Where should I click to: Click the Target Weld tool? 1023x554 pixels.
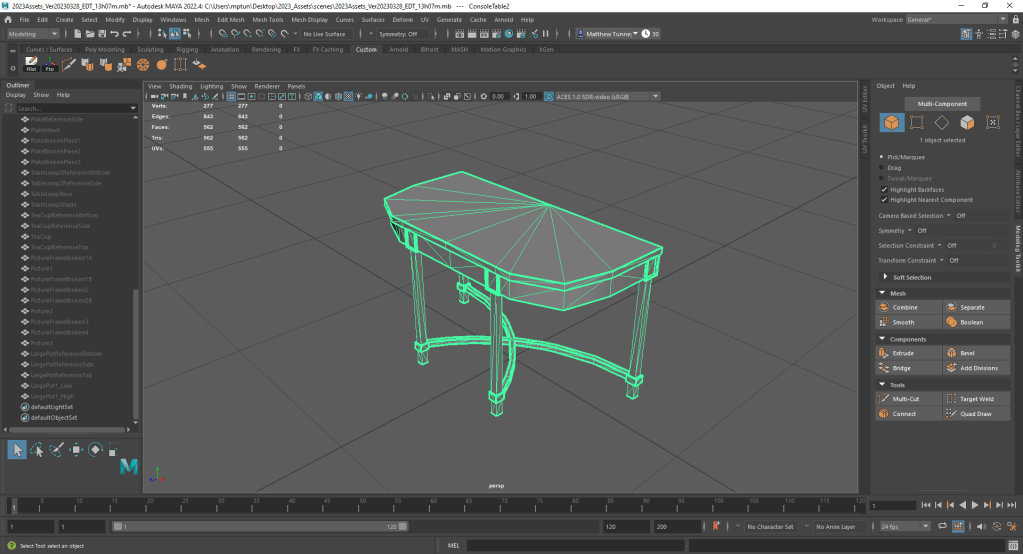977,398
